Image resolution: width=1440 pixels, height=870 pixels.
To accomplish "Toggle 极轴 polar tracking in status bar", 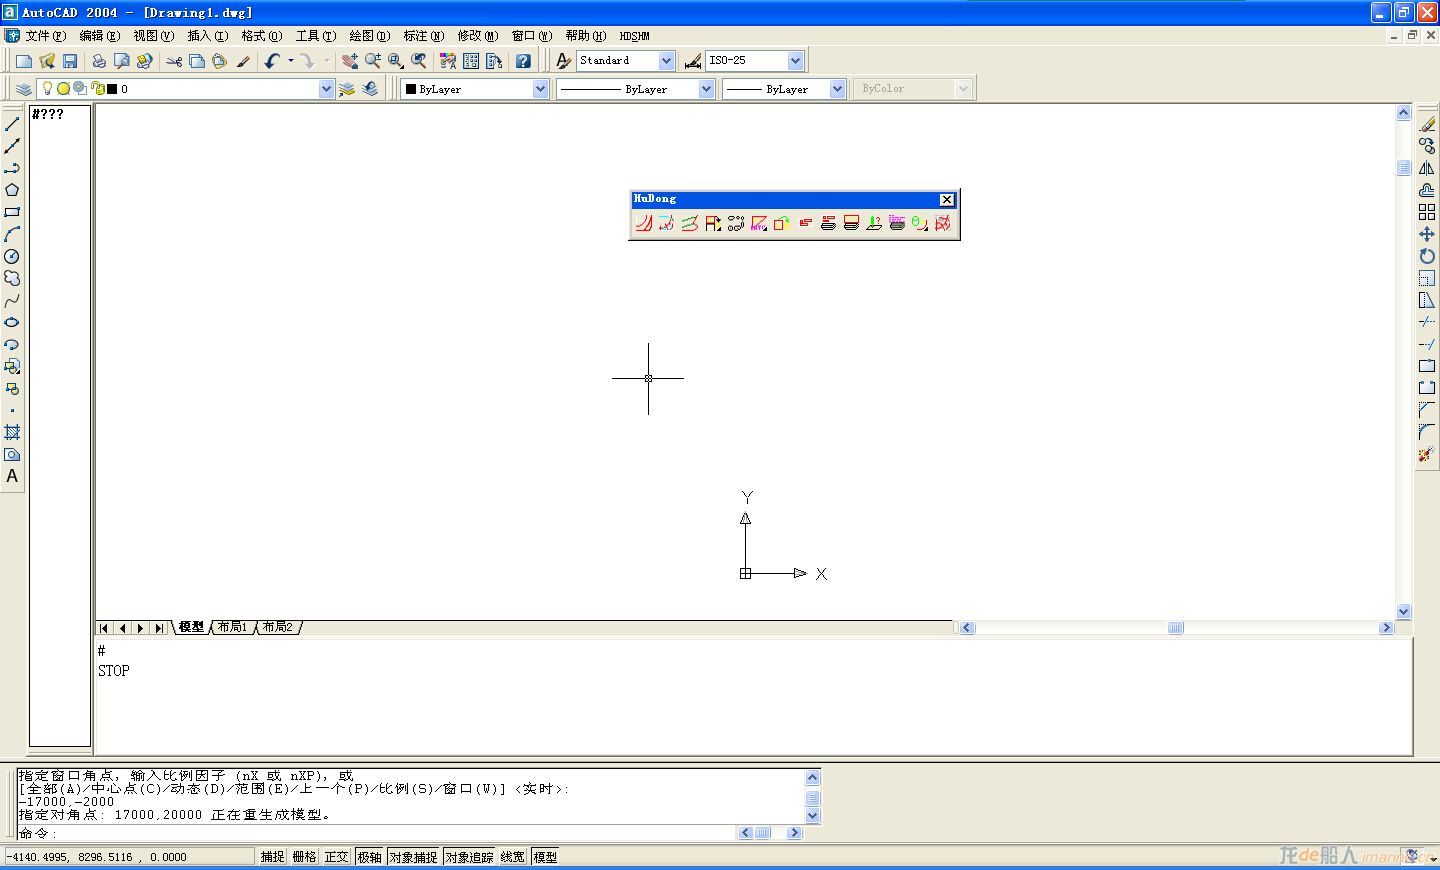I will click(370, 857).
